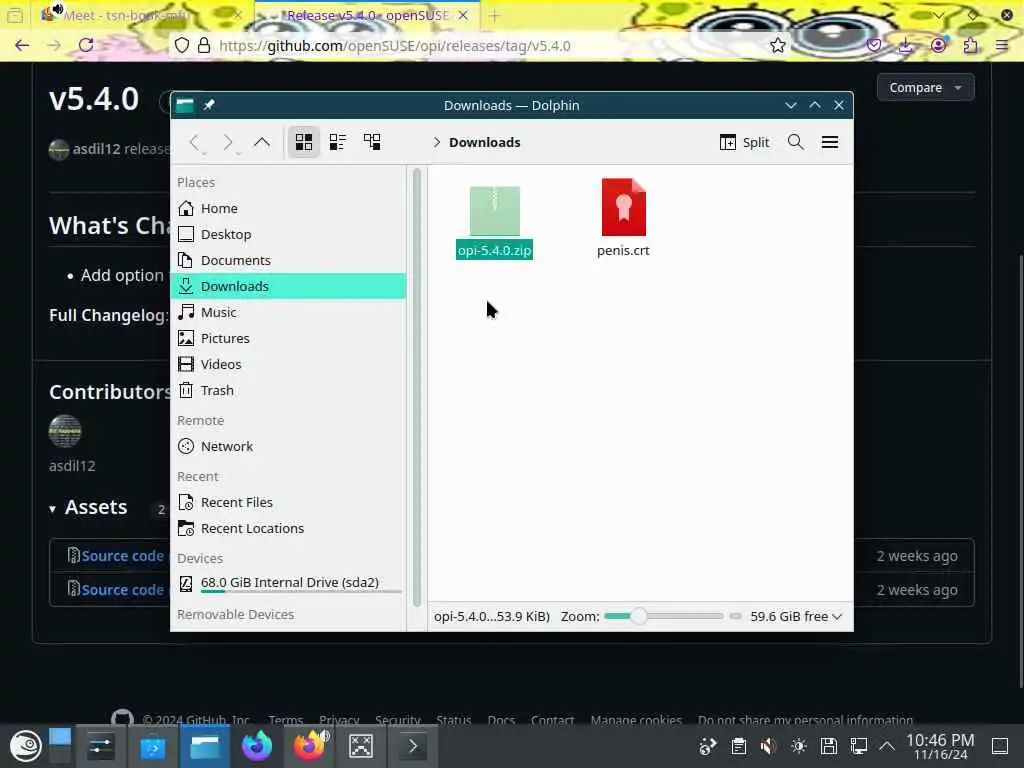Open Music in Places panel
This screenshot has height=768, width=1024.
point(288,312)
